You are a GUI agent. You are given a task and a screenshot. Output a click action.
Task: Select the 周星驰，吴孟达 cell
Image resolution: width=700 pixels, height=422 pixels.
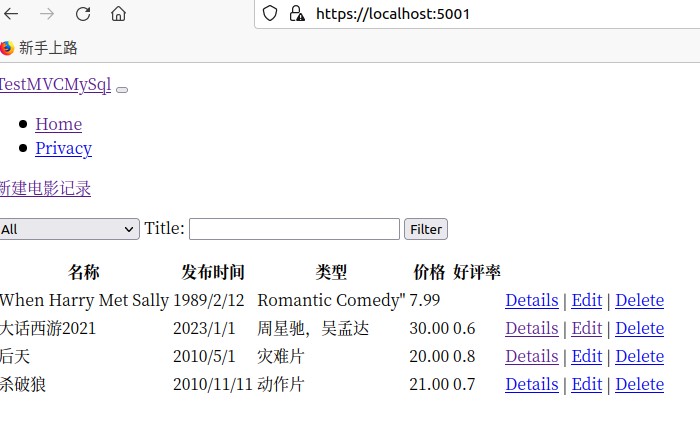click(x=313, y=328)
